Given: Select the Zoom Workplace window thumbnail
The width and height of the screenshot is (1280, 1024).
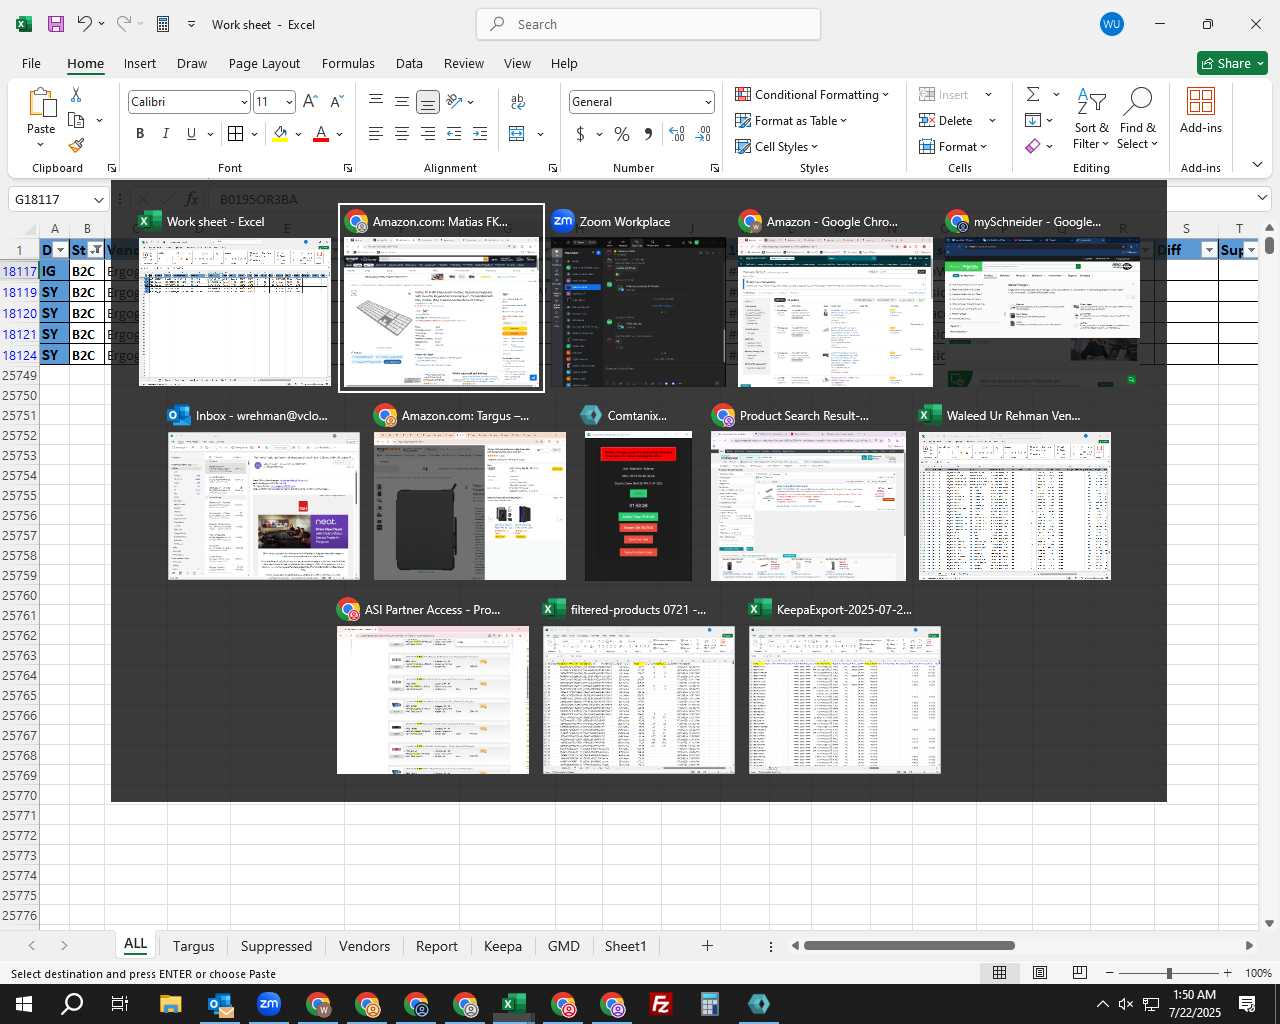Looking at the screenshot, I should pyautogui.click(x=638, y=298).
